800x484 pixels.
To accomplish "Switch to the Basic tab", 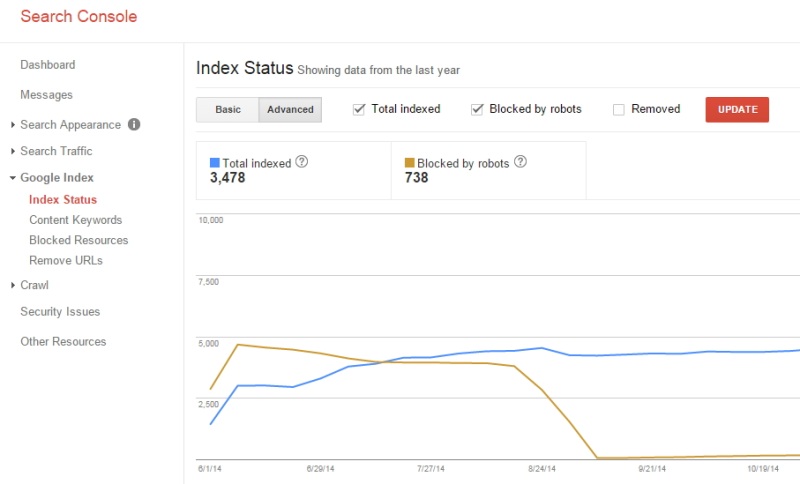I will [x=228, y=110].
